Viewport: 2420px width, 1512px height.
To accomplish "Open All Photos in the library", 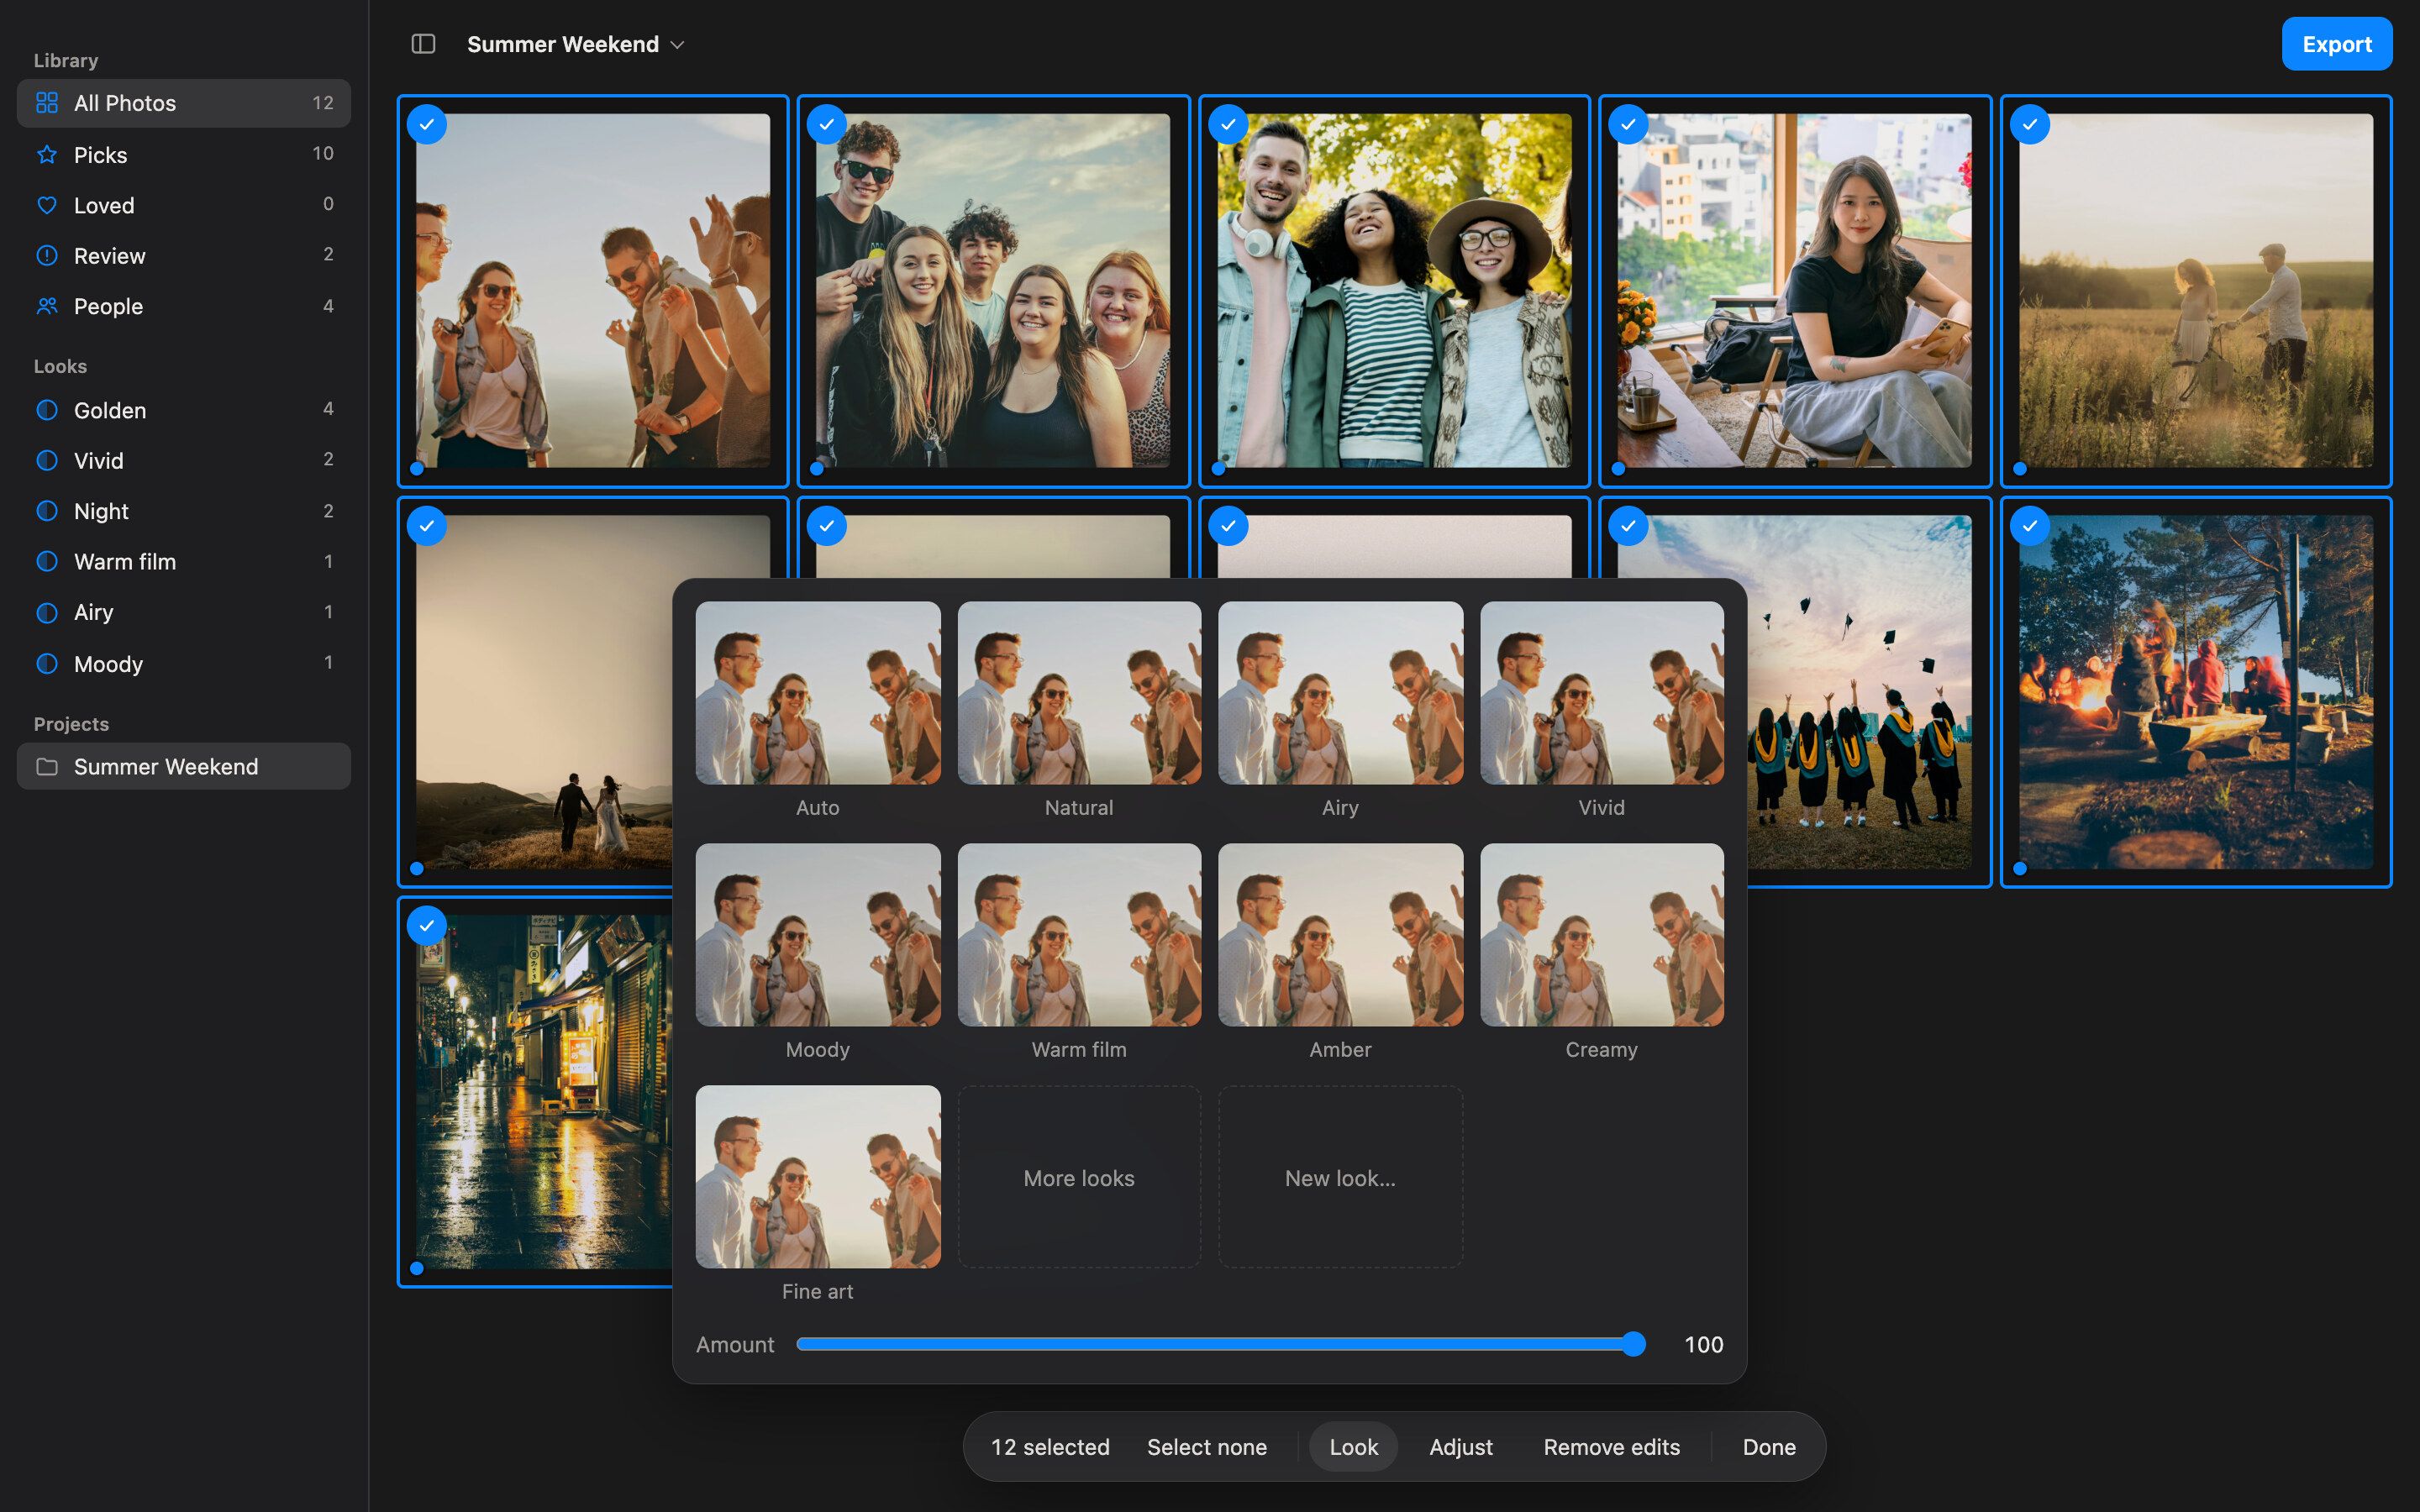I will coord(184,103).
